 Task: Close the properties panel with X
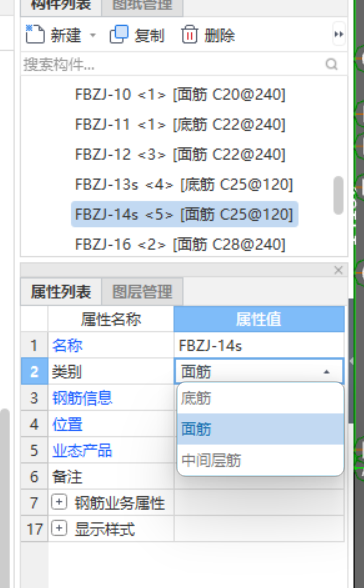pyautogui.click(x=339, y=270)
